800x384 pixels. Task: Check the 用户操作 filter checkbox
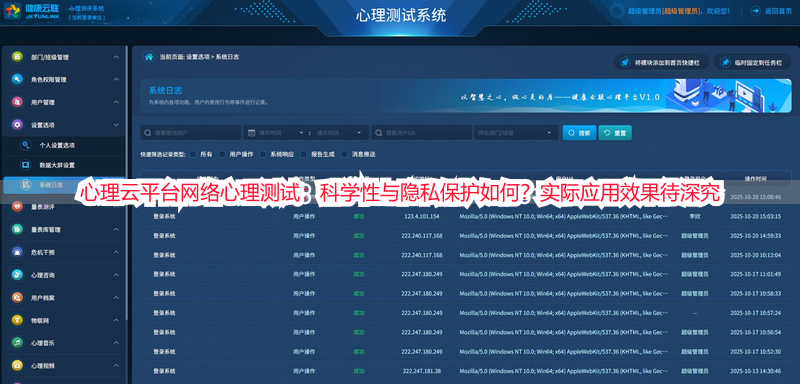click(222, 154)
